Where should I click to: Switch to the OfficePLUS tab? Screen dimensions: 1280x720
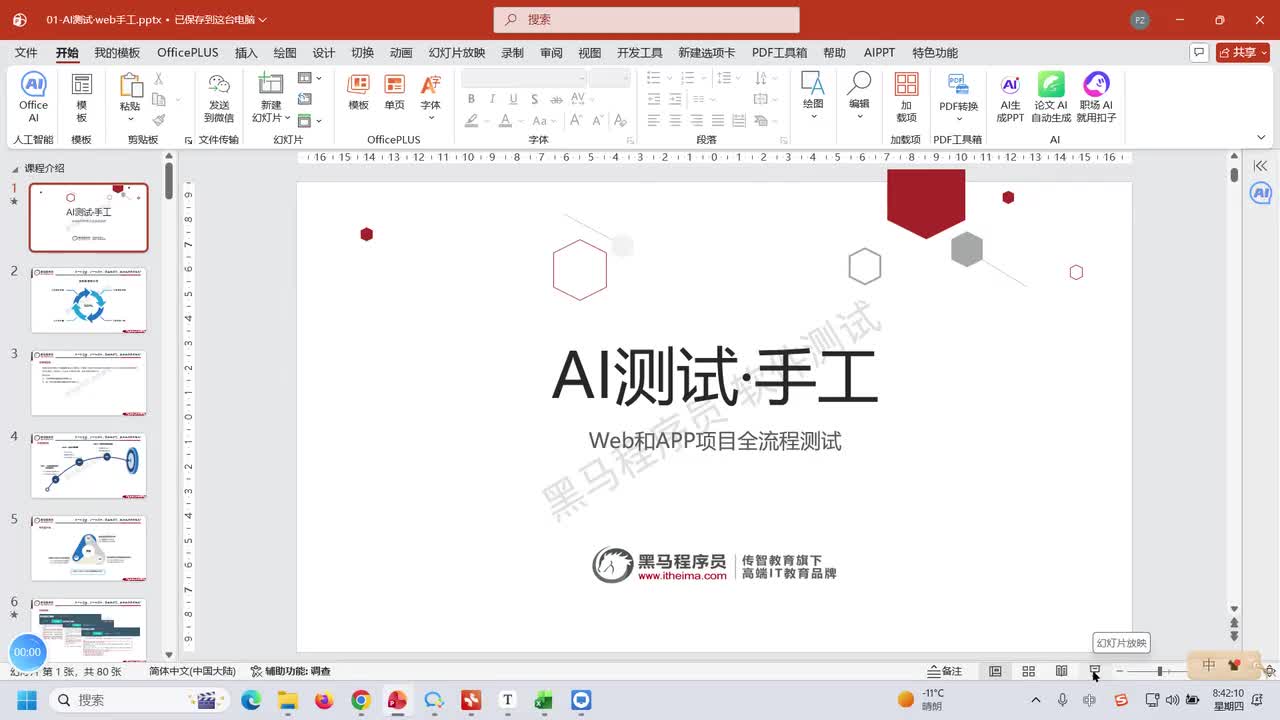pos(188,53)
